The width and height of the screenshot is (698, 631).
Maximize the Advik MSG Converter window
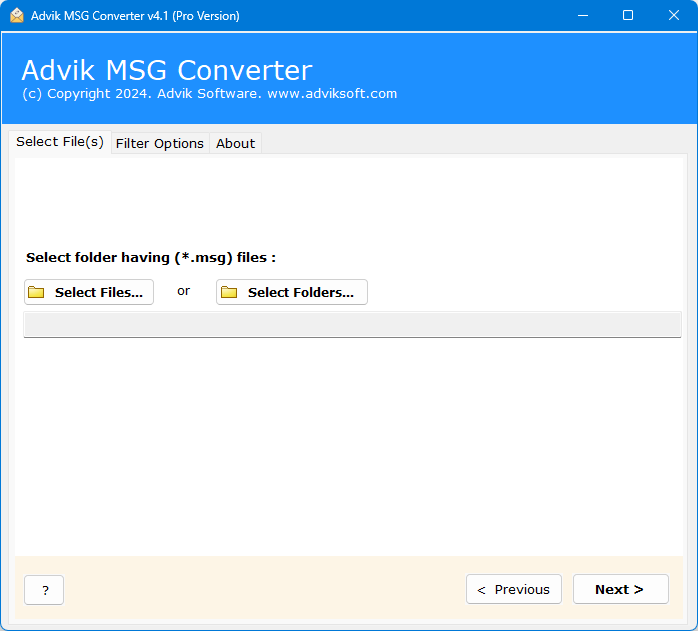click(628, 15)
